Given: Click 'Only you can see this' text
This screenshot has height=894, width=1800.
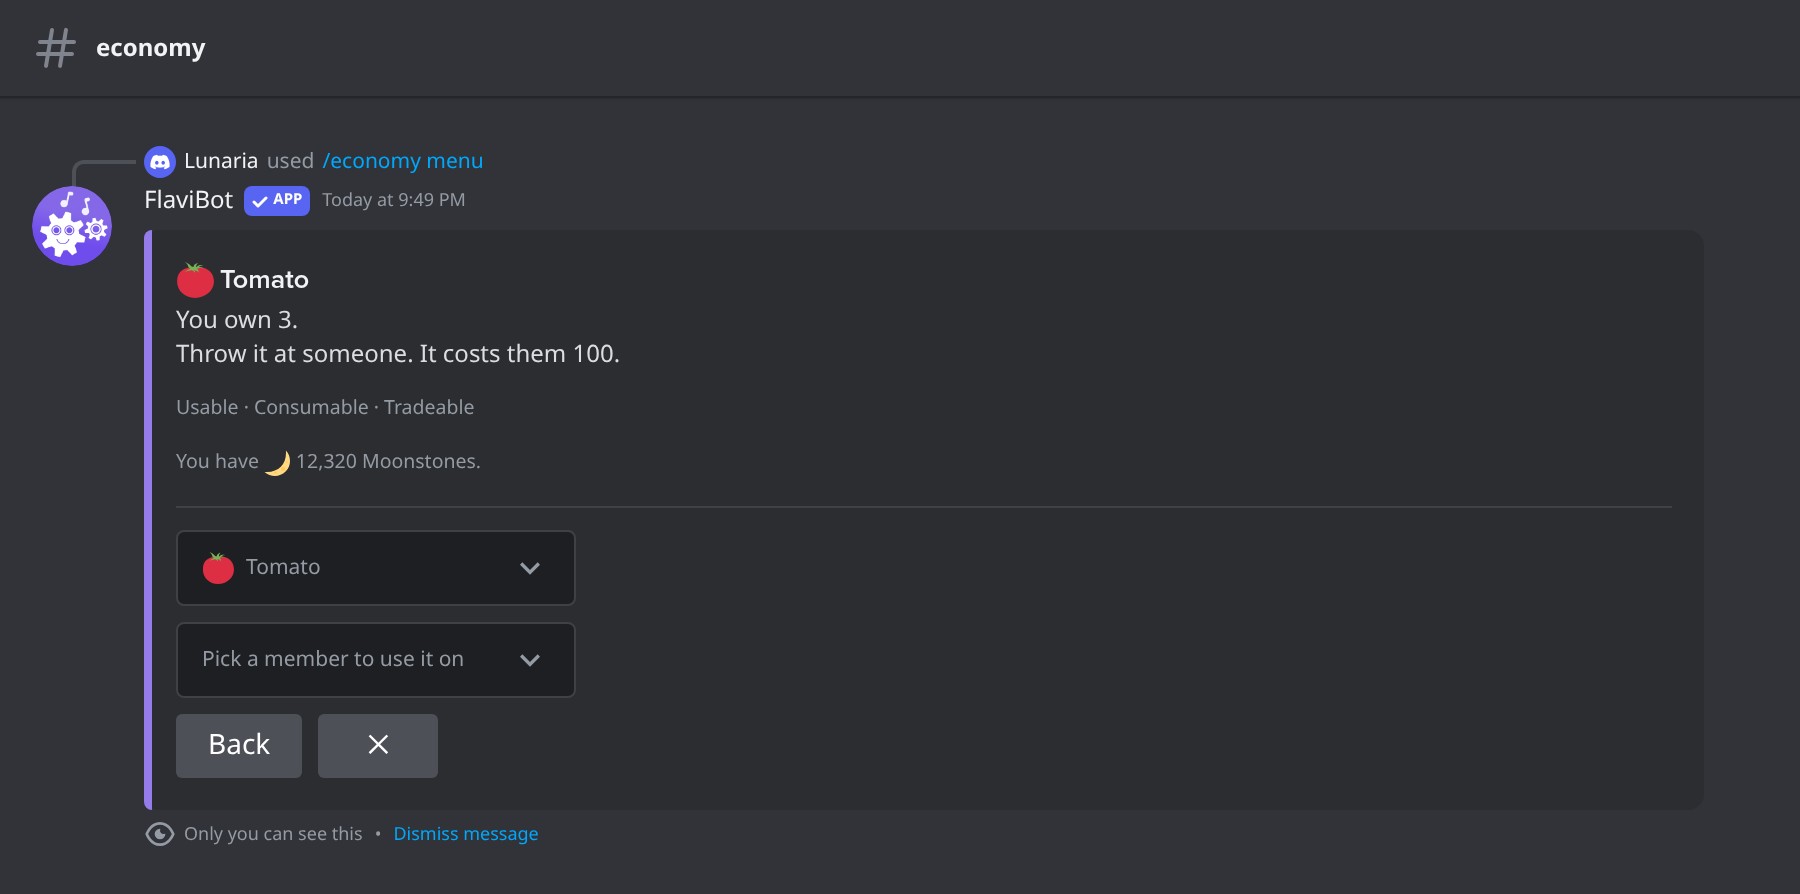Looking at the screenshot, I should coord(273,834).
